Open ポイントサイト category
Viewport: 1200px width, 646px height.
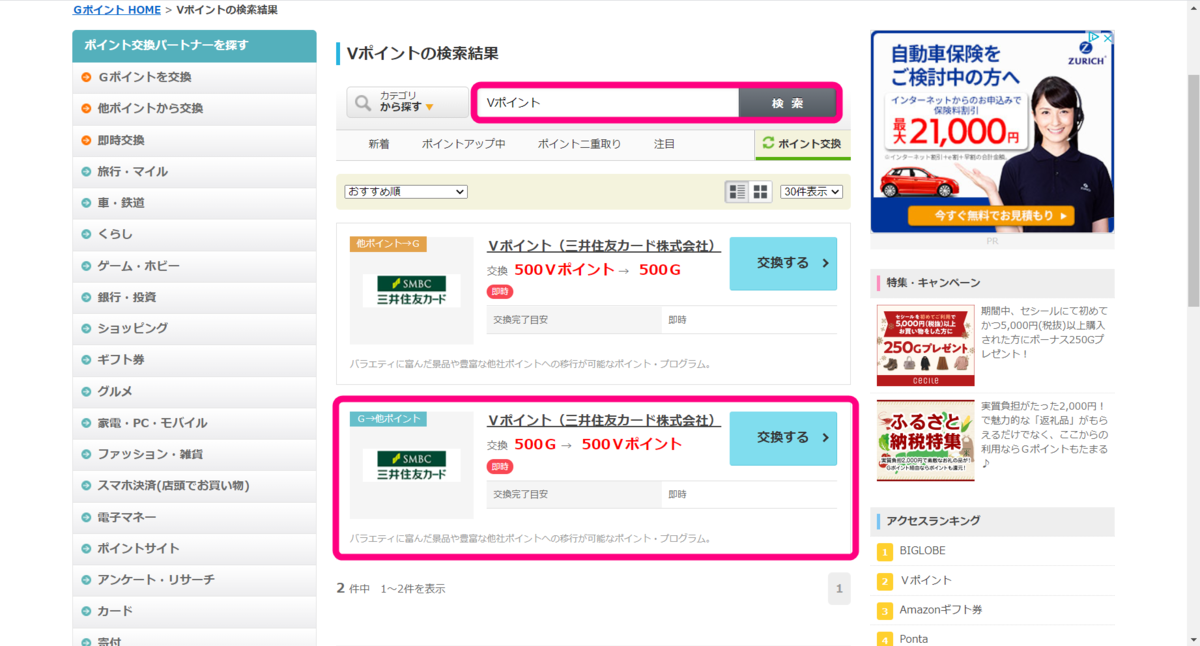pyautogui.click(x=194, y=548)
